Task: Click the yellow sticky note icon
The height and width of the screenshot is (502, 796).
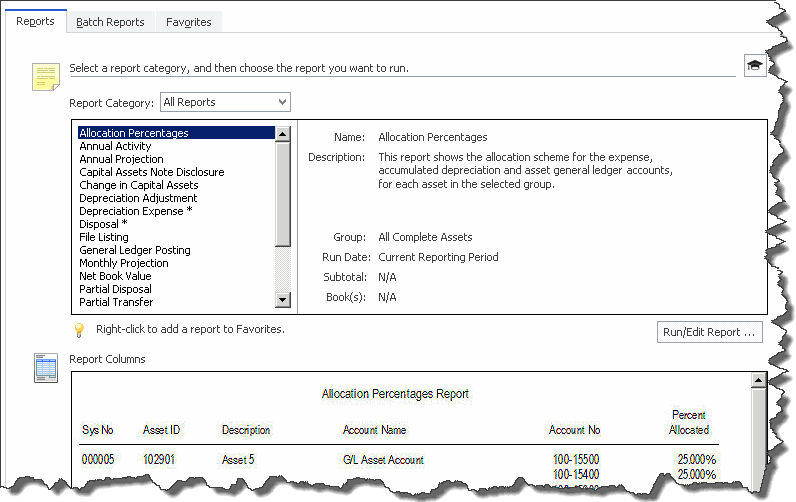Action: pos(46,77)
